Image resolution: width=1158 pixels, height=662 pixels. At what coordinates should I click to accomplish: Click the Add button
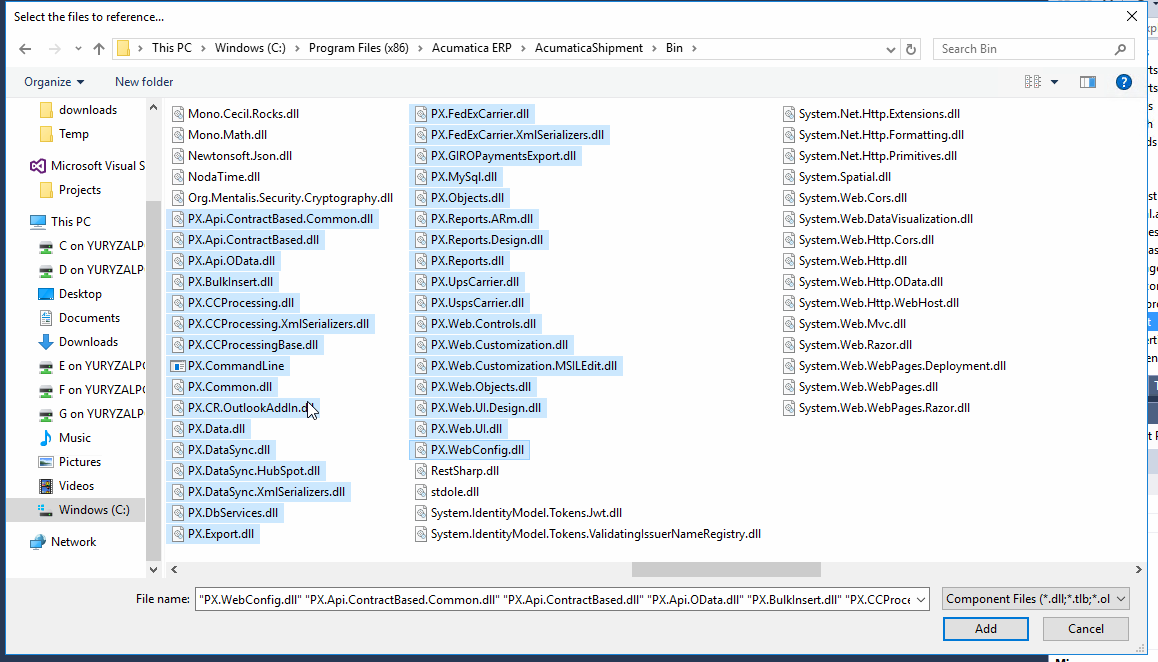(985, 629)
